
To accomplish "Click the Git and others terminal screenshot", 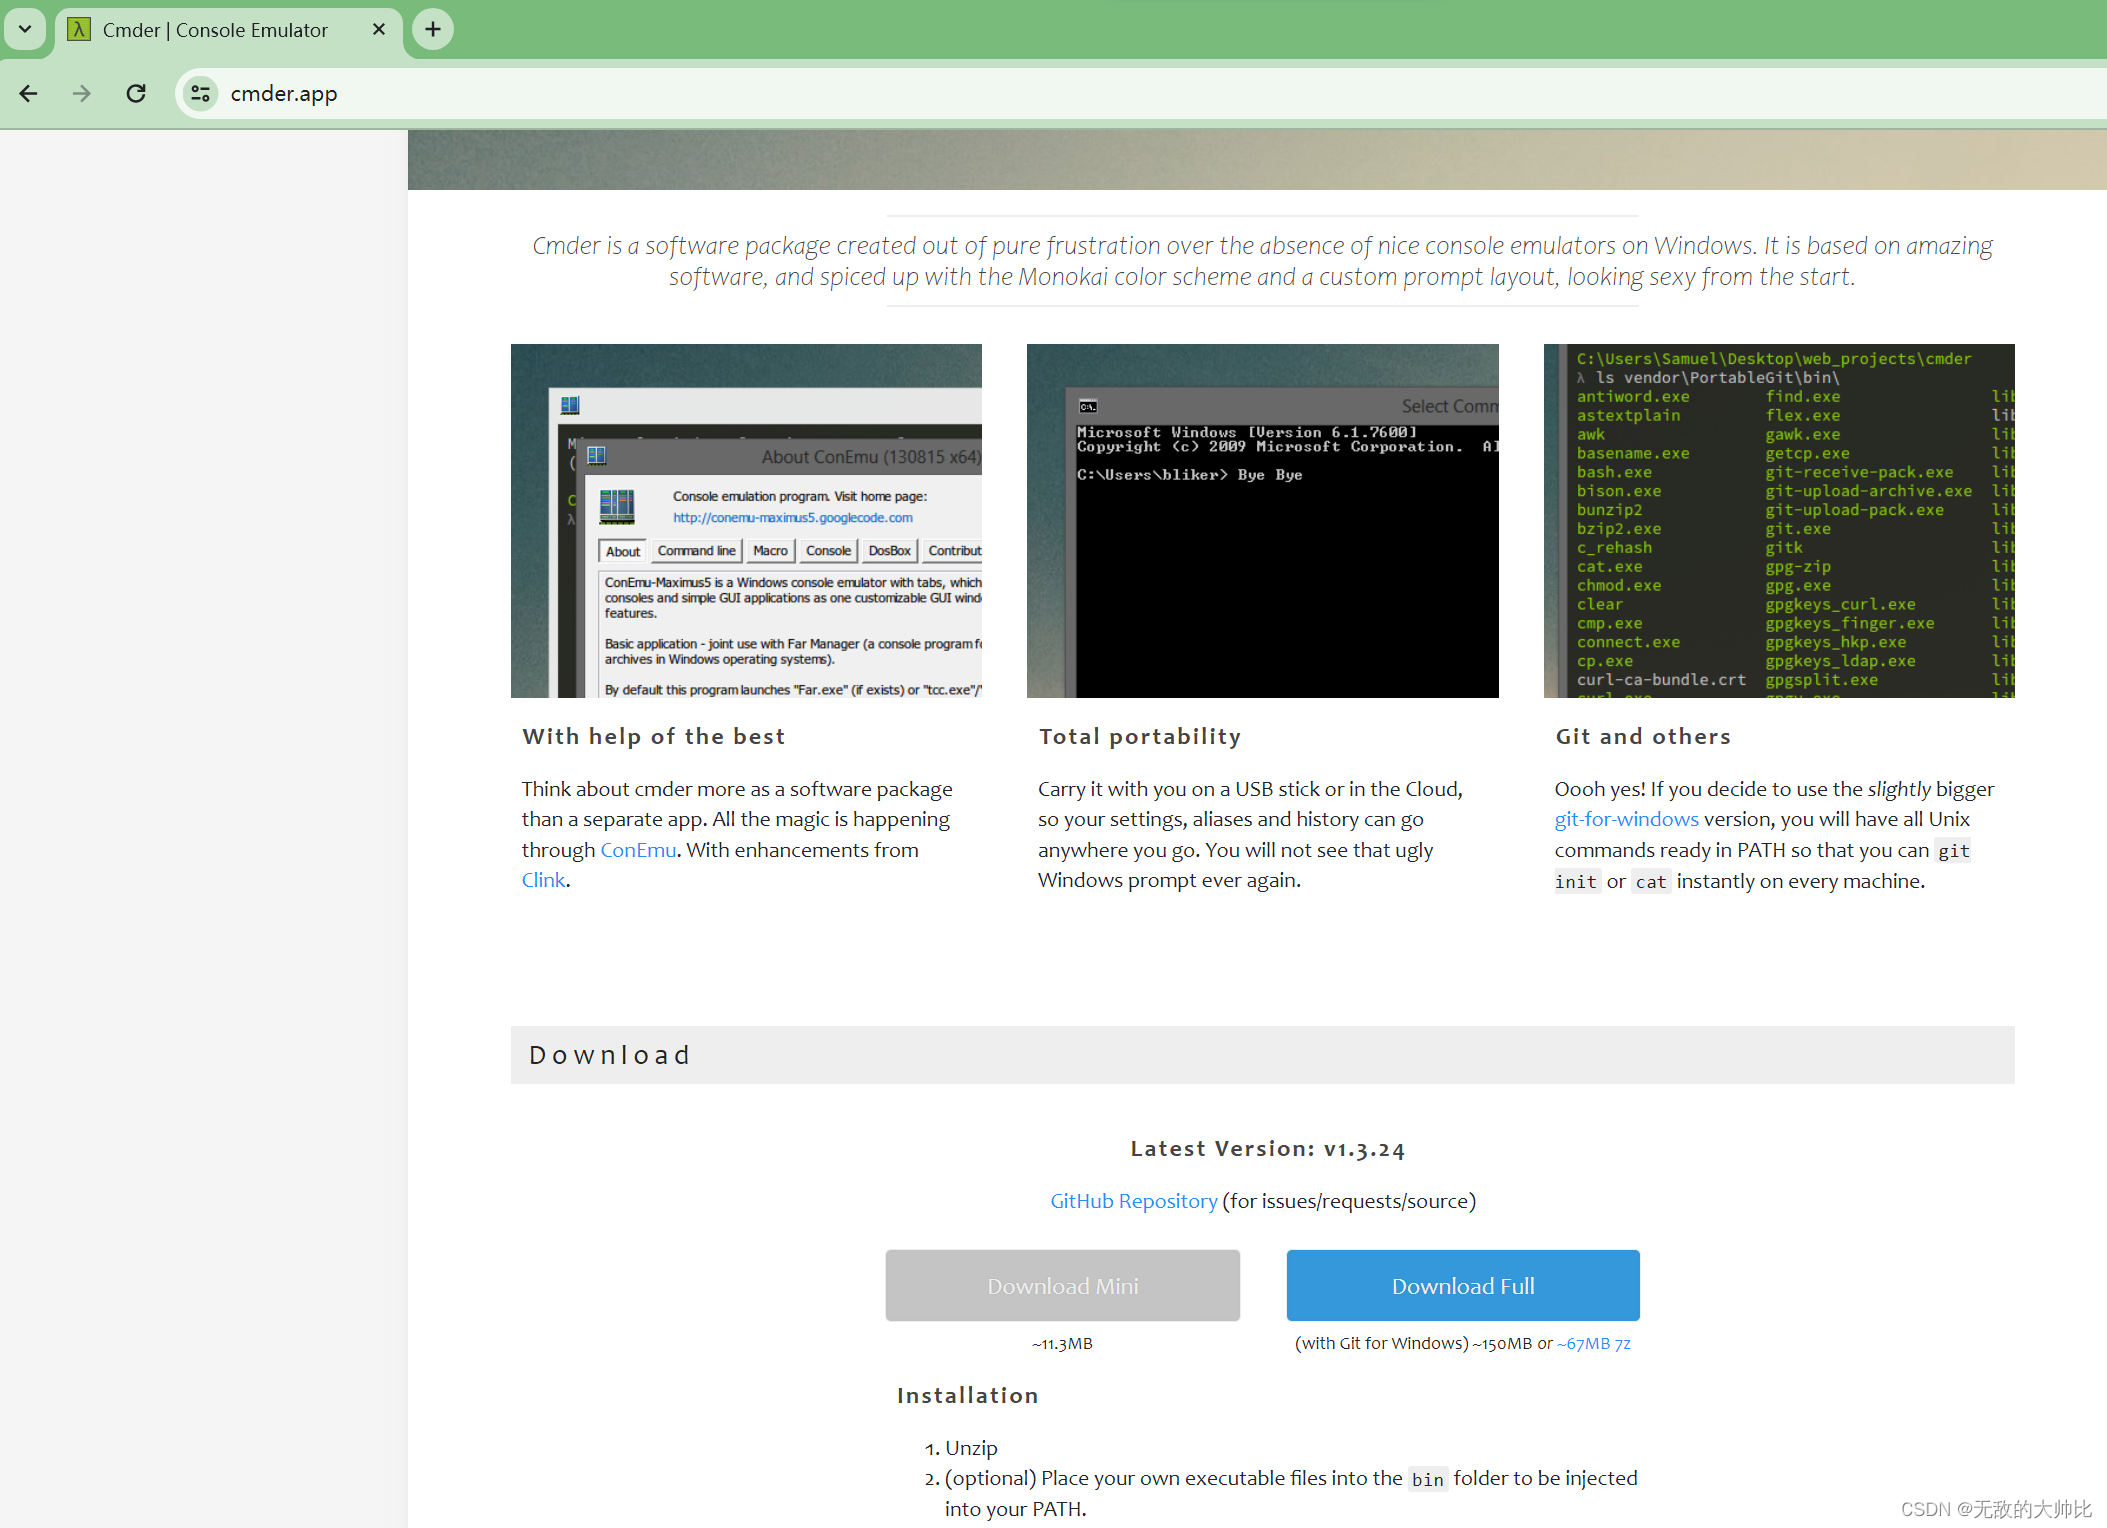I will pos(1778,520).
